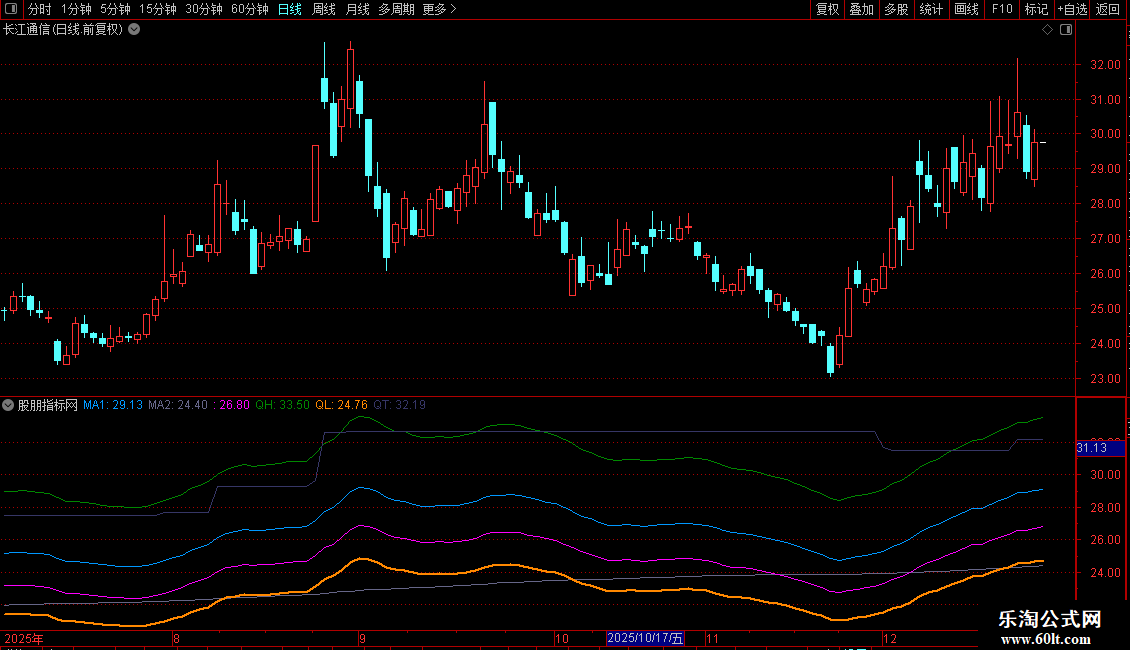Image resolution: width=1130 pixels, height=650 pixels.
Task: Switch to the 分时 intraday view
Action: [39, 10]
